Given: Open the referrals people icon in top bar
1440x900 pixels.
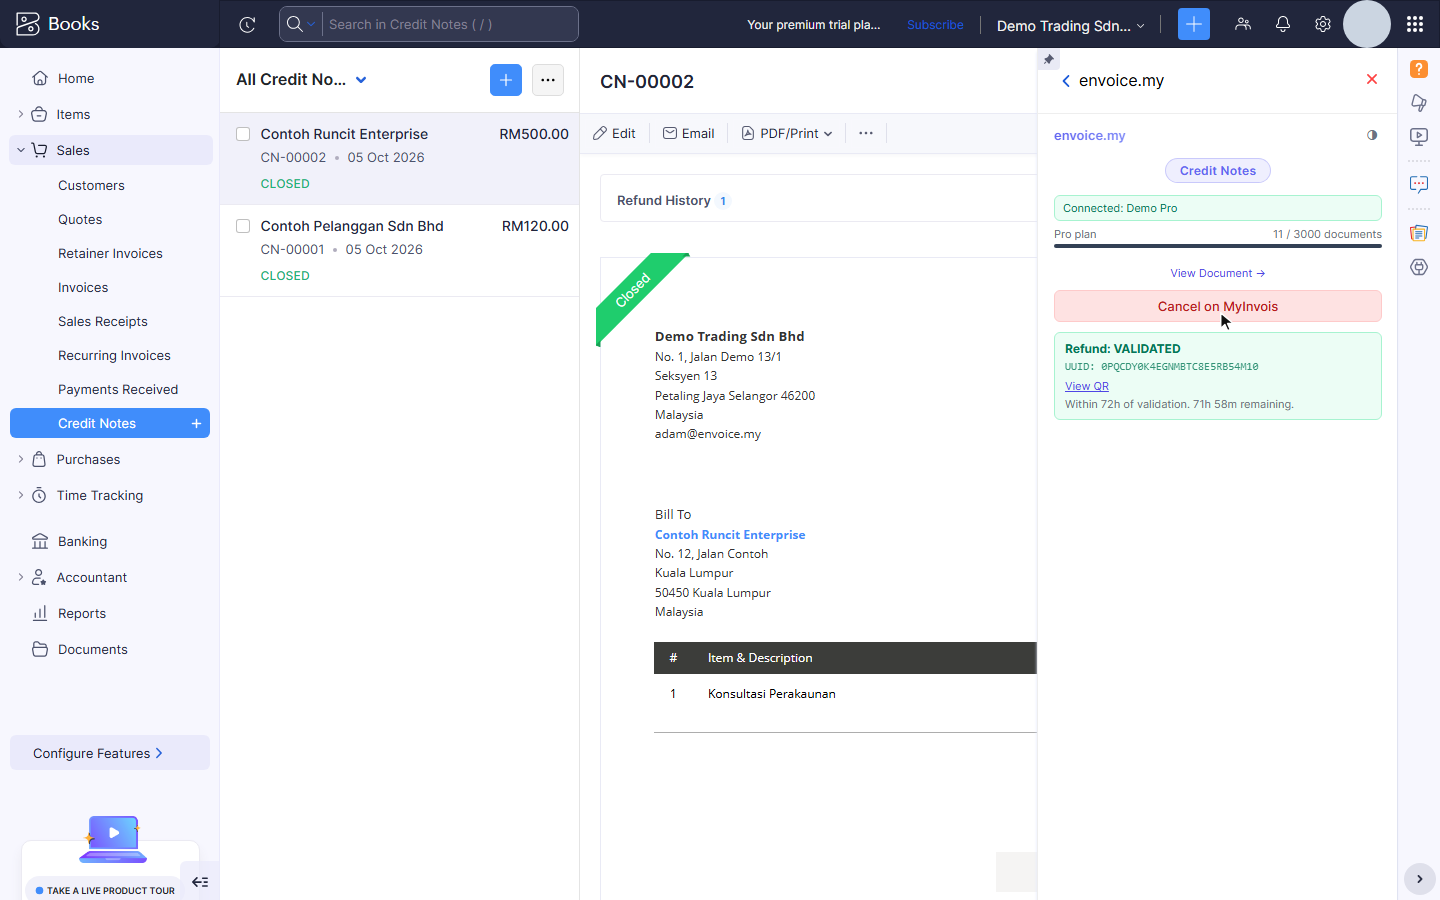Looking at the screenshot, I should [x=1243, y=24].
